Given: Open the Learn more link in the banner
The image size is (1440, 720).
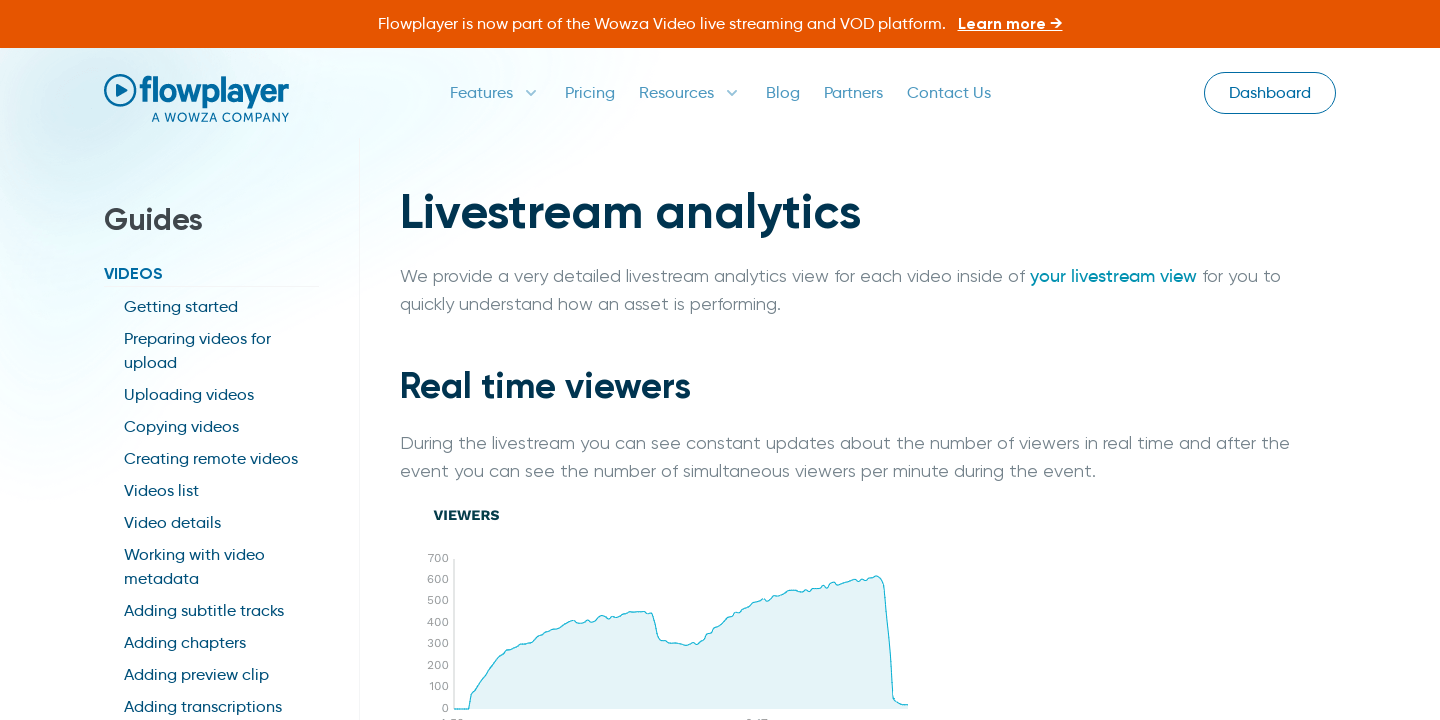Looking at the screenshot, I should click(x=1009, y=23).
